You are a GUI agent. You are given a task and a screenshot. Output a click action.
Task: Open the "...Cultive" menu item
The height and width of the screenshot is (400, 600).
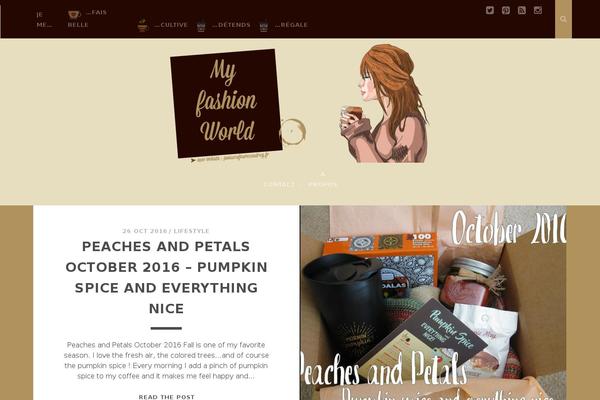pyautogui.click(x=171, y=25)
